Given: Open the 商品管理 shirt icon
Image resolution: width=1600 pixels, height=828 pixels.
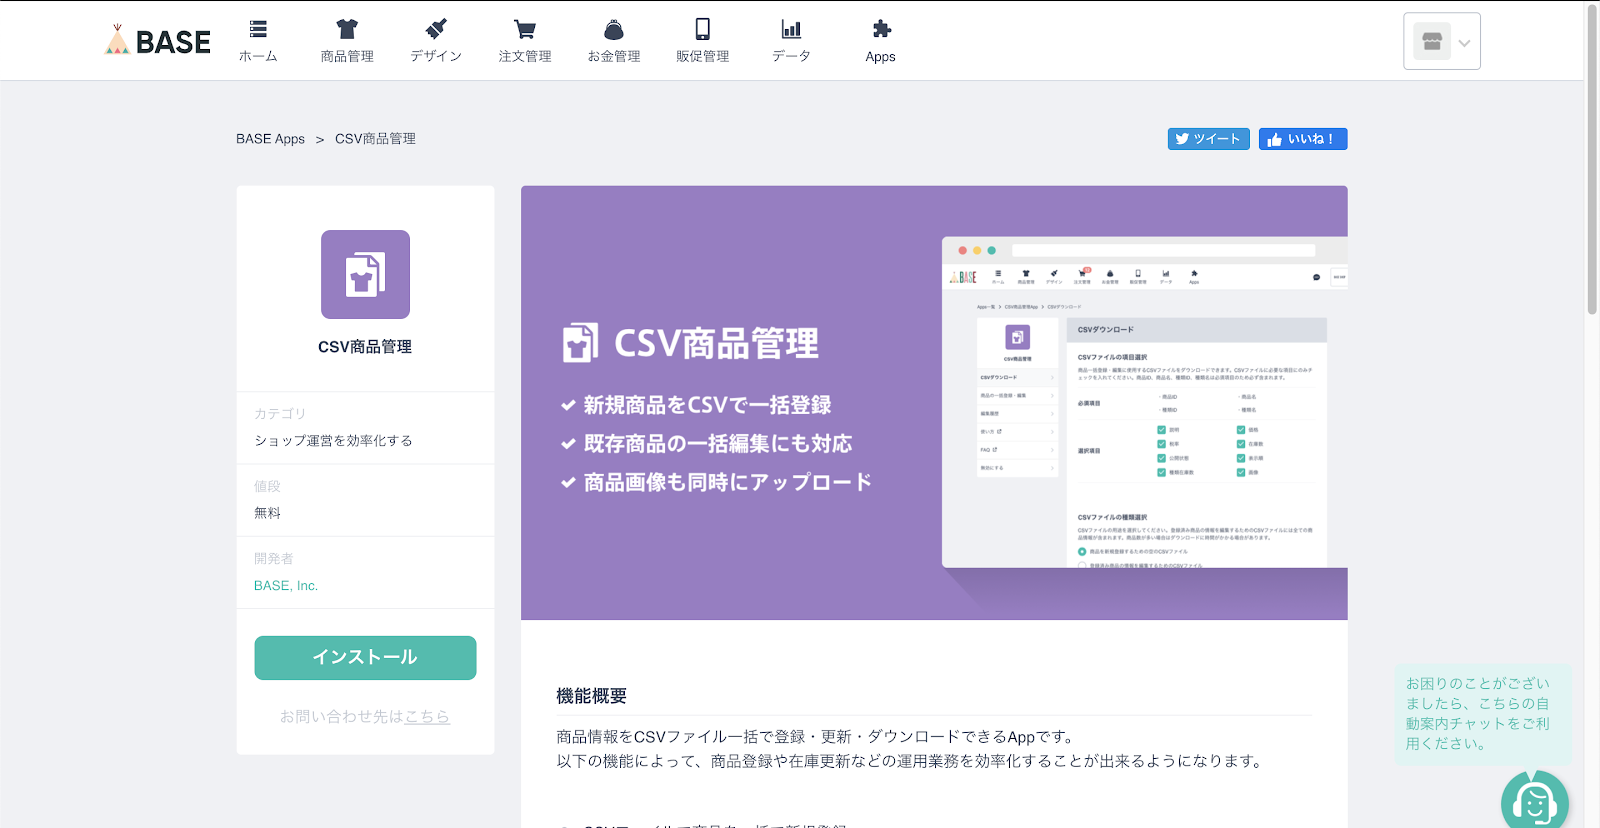Looking at the screenshot, I should pyautogui.click(x=347, y=29).
